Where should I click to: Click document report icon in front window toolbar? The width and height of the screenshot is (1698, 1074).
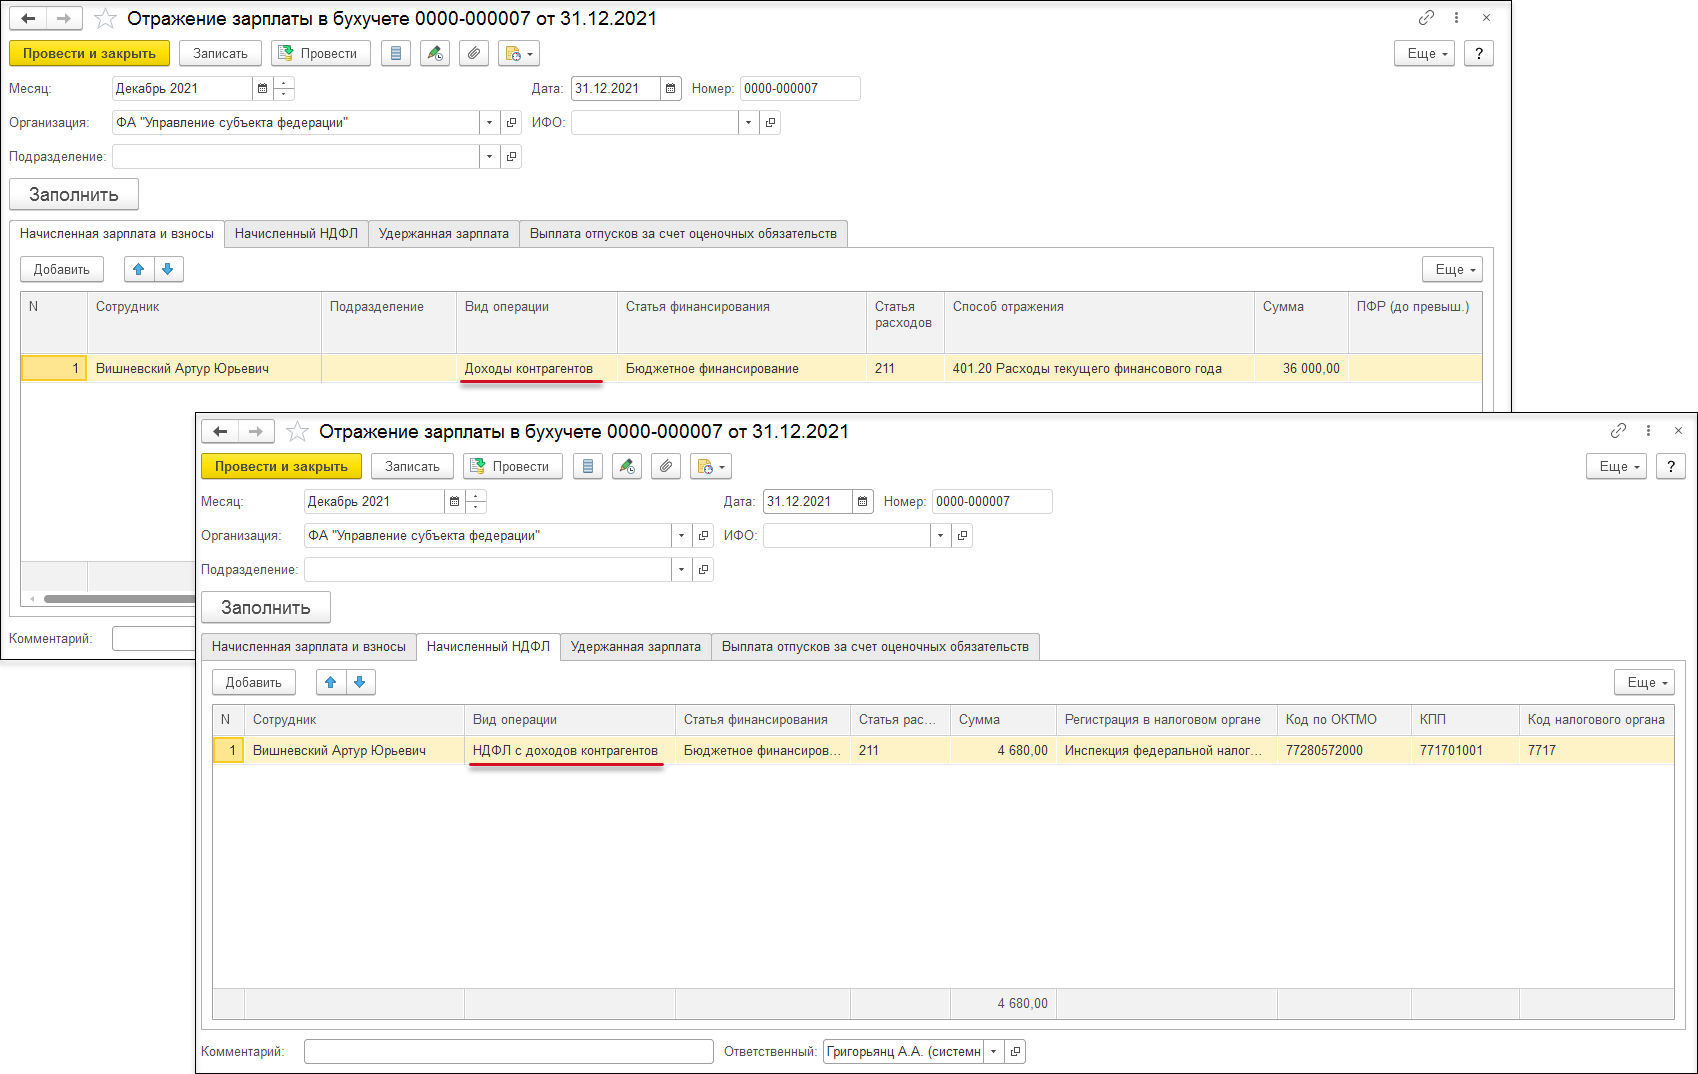[x=588, y=466]
